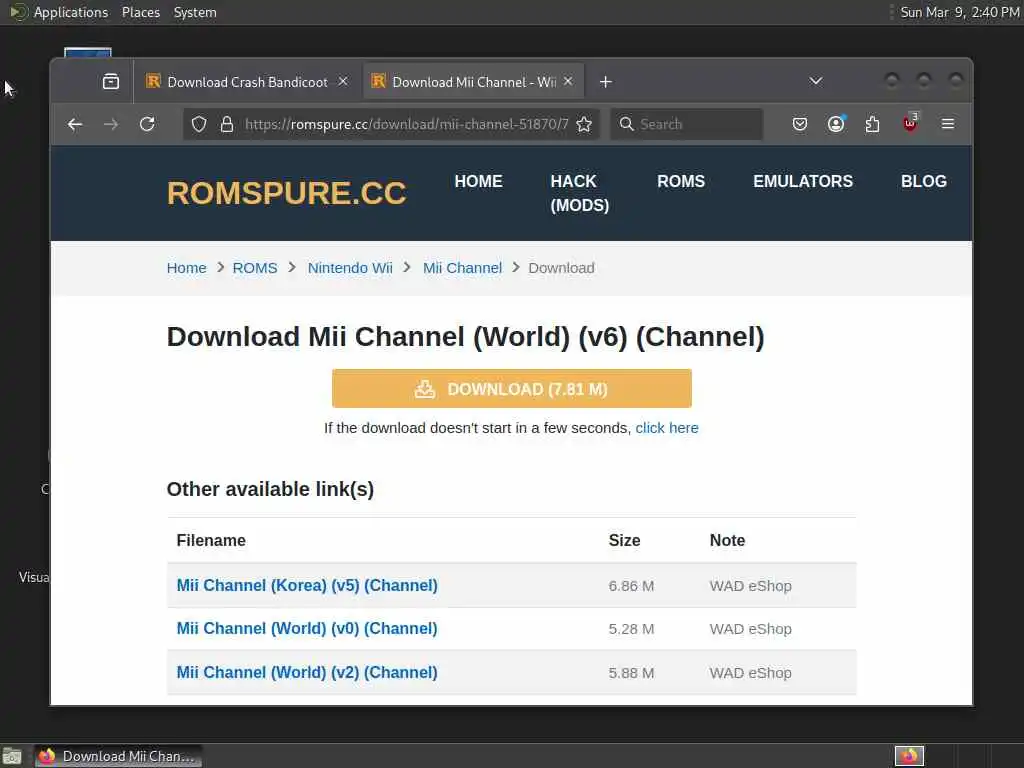Click the Download Mii Chan taskbar button
The width and height of the screenshot is (1024, 768).
pyautogui.click(x=118, y=756)
